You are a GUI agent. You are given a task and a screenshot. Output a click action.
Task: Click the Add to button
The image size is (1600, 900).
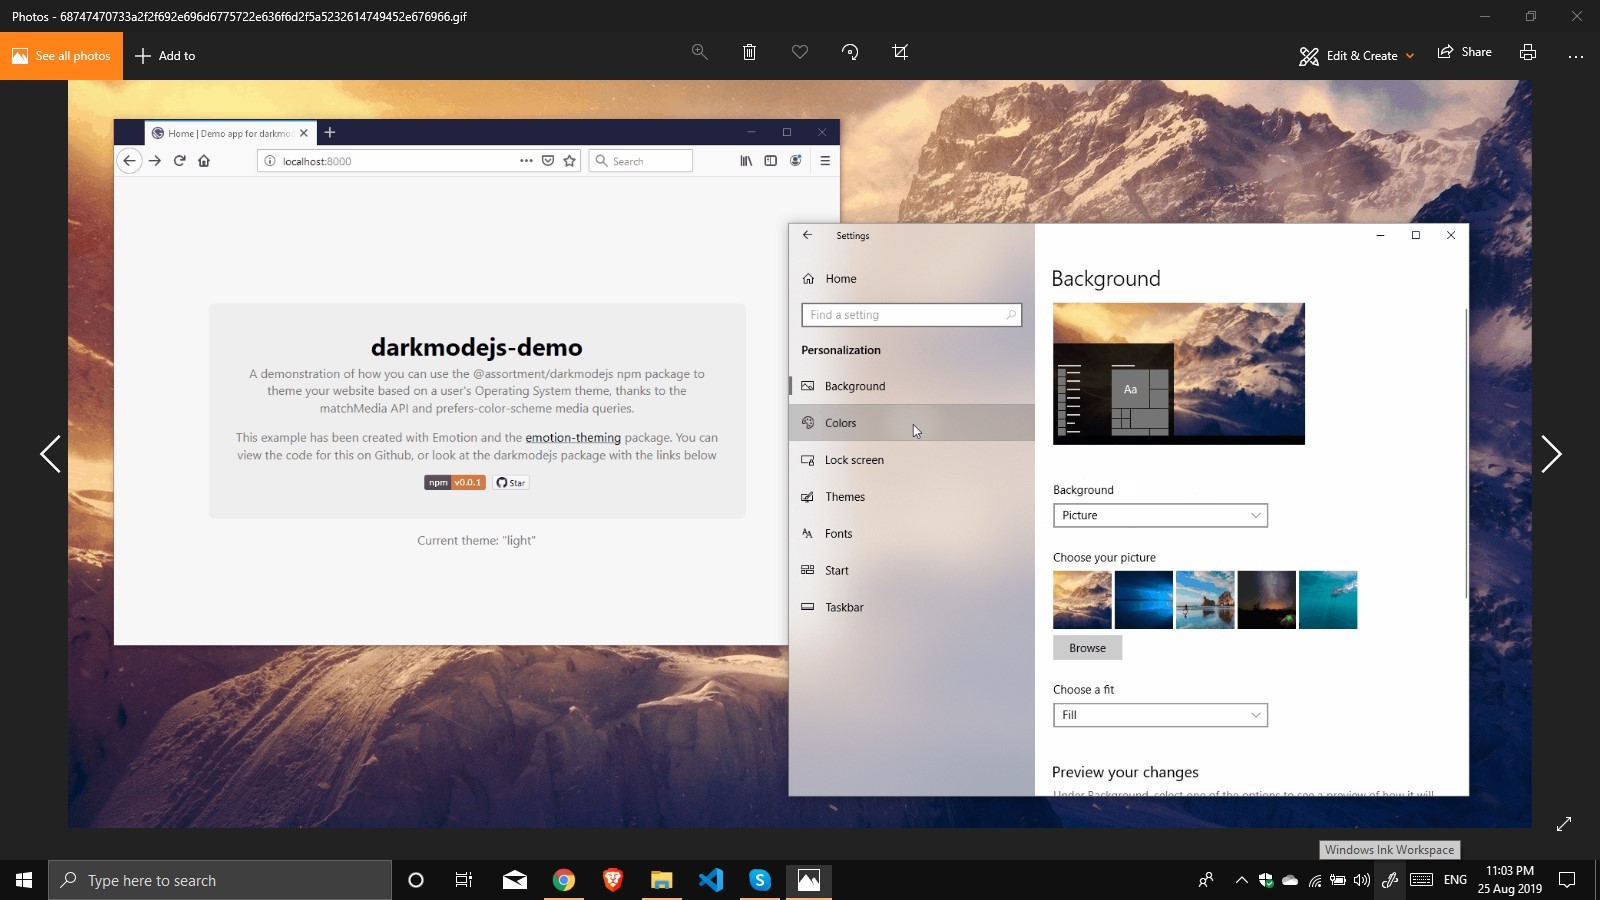coord(165,56)
